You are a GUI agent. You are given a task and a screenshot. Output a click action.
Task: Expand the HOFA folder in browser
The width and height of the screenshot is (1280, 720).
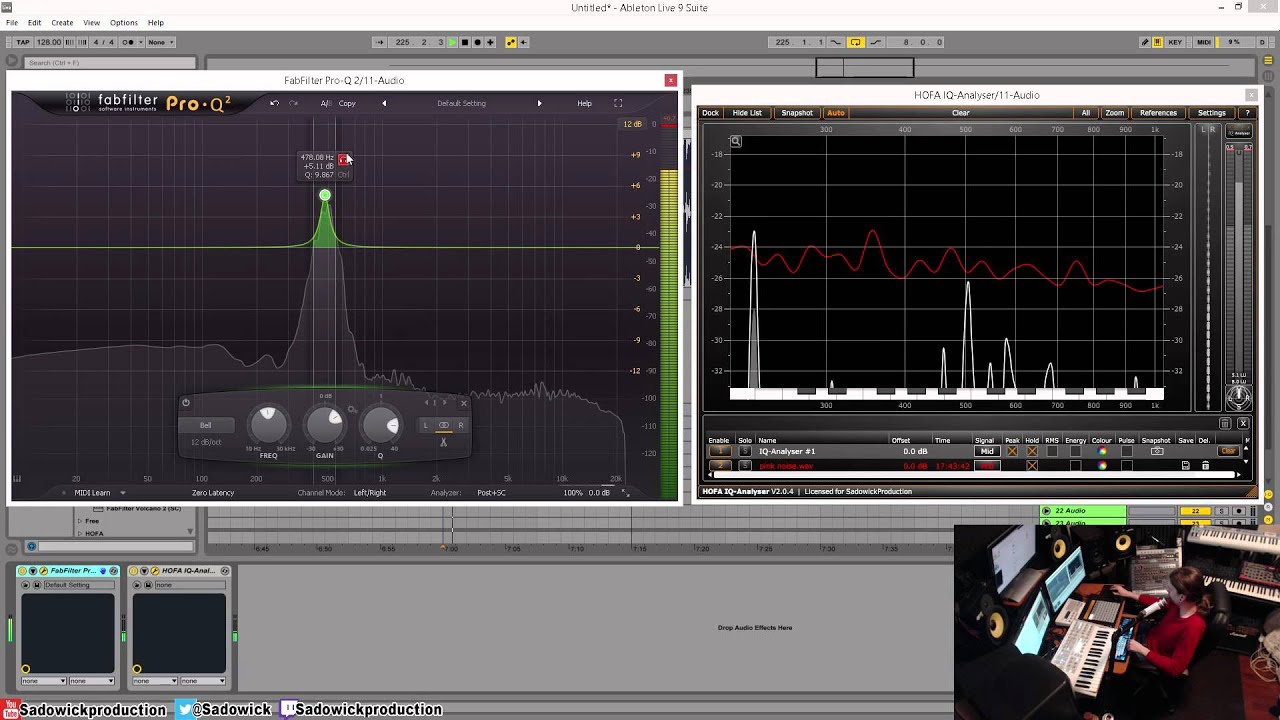81,533
